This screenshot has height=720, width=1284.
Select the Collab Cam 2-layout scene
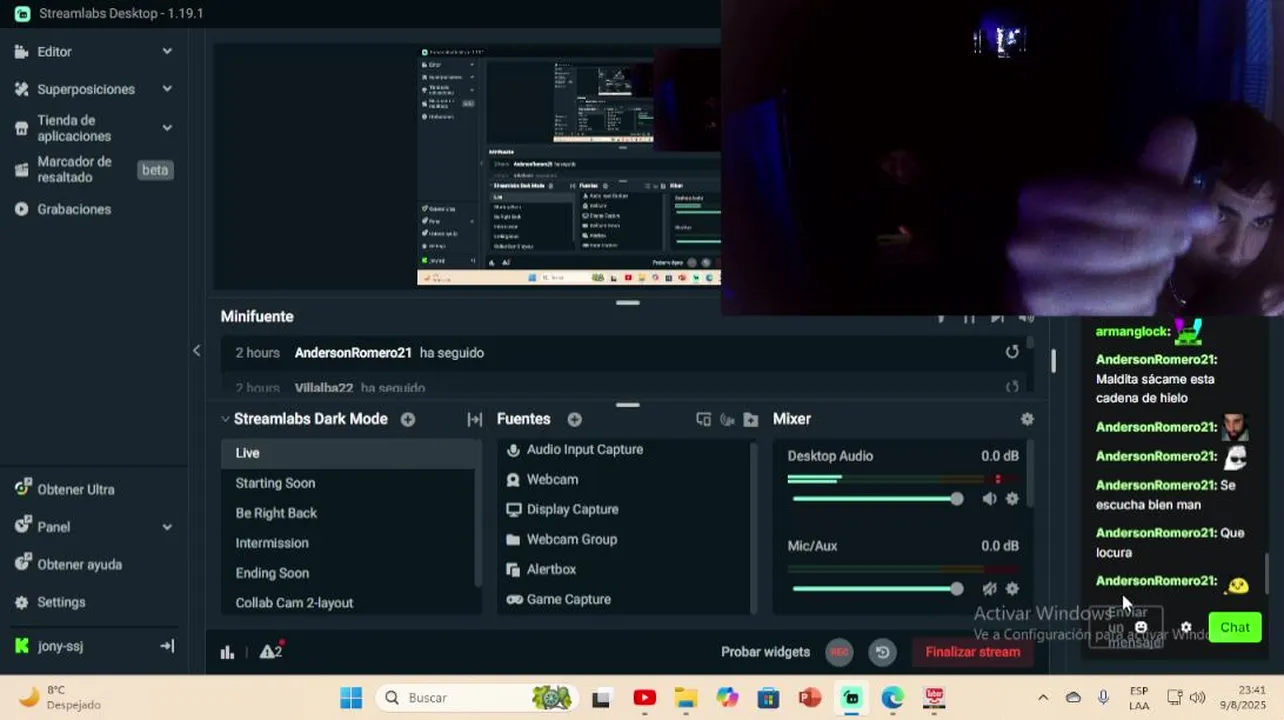pyautogui.click(x=350, y=603)
